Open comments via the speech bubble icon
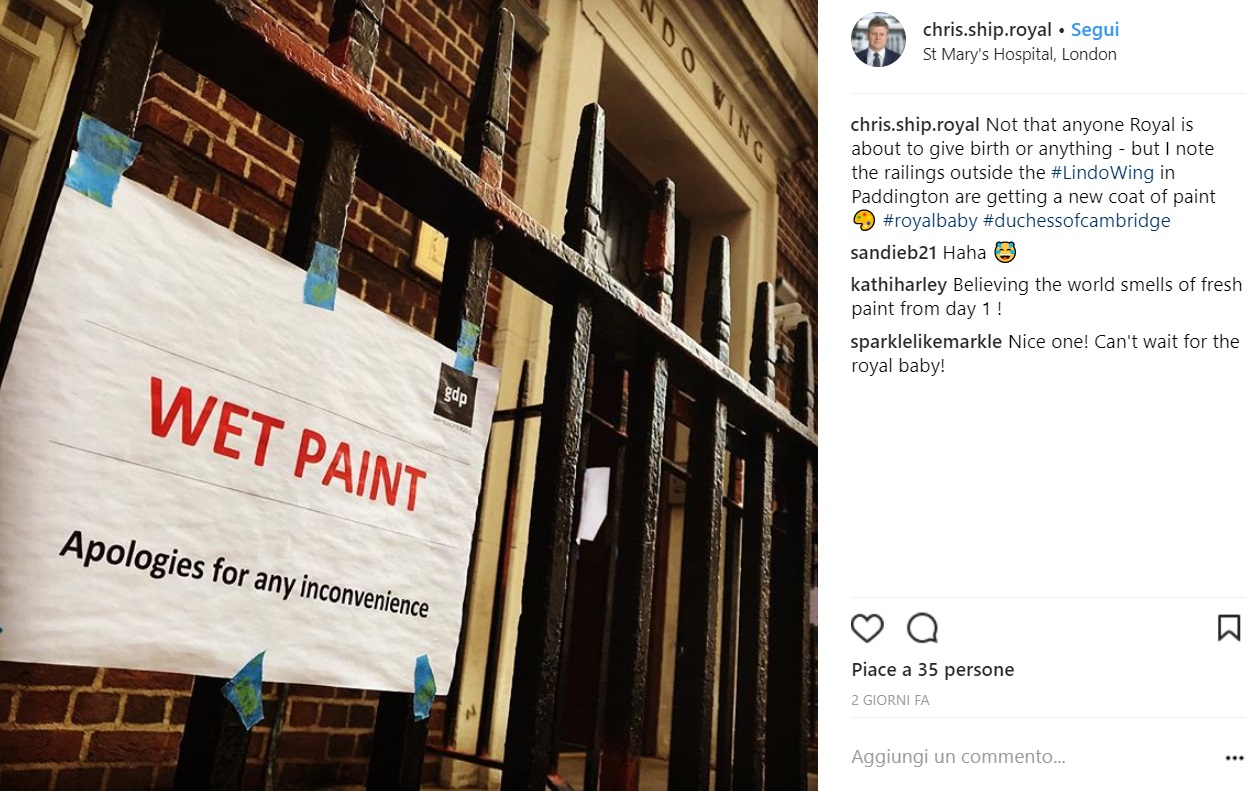Viewport: 1251px width, 791px height. pos(922,628)
